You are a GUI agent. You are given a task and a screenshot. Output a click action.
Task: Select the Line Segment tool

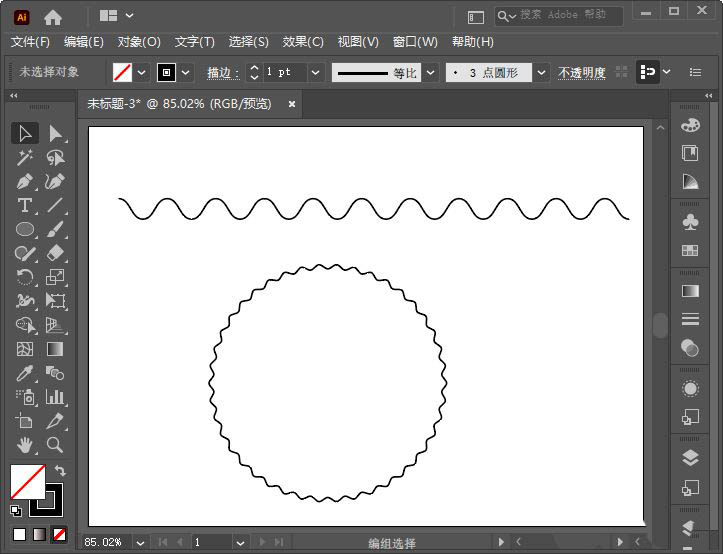[x=55, y=205]
